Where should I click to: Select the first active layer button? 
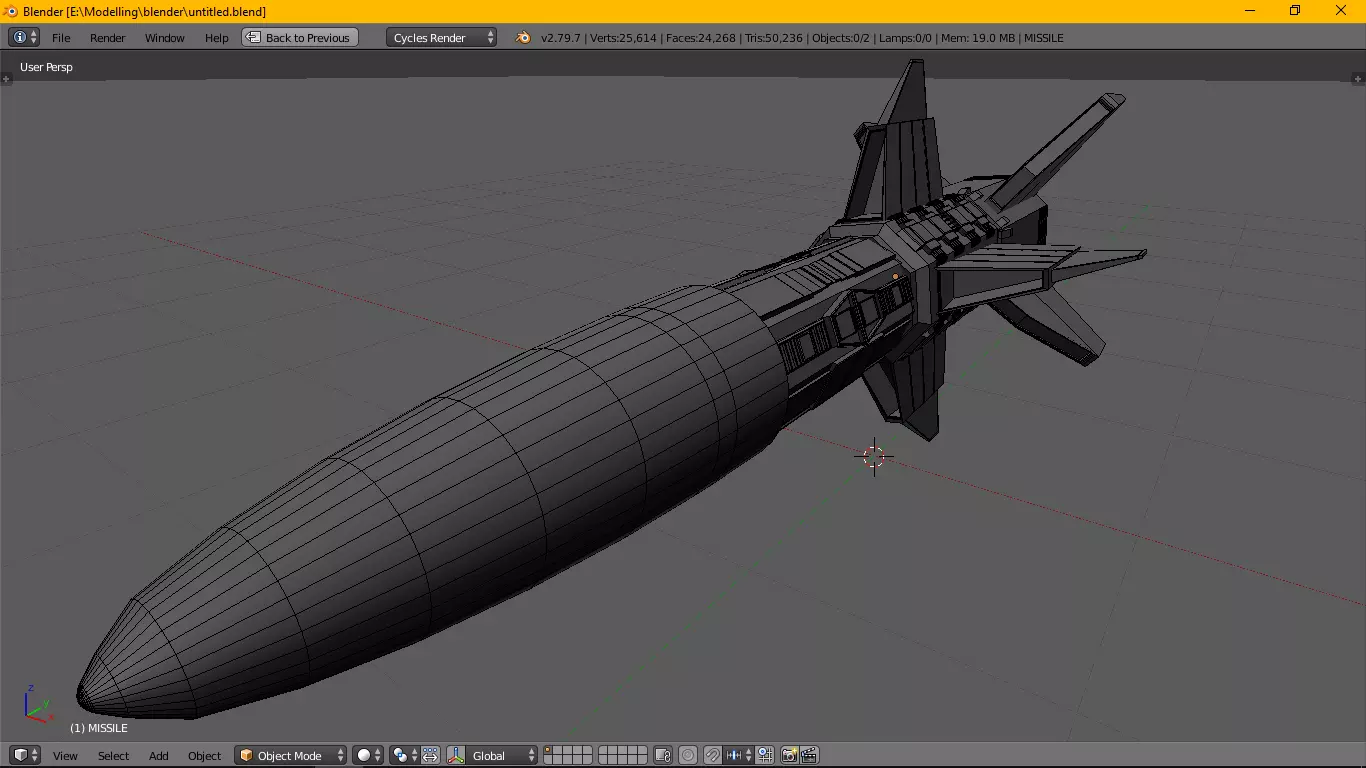pyautogui.click(x=547, y=750)
